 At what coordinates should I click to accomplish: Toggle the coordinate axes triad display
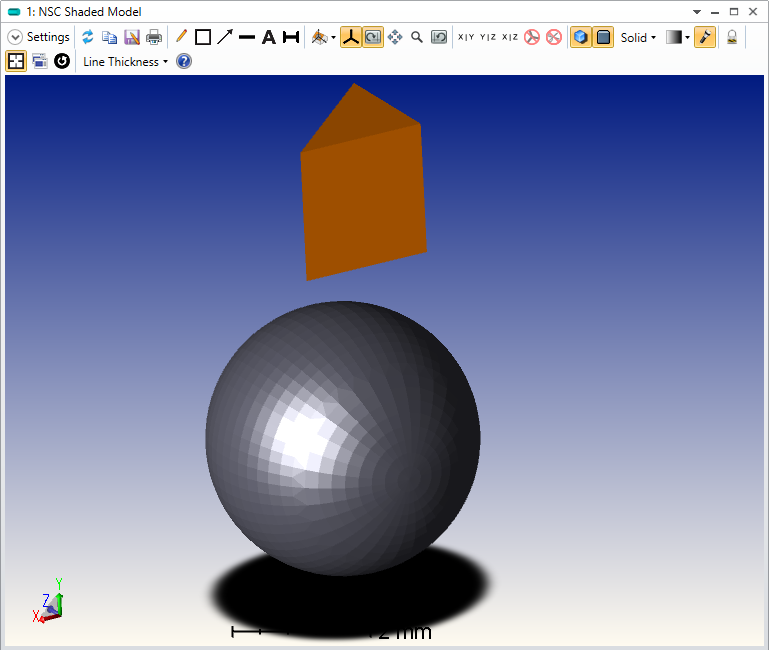tap(351, 37)
